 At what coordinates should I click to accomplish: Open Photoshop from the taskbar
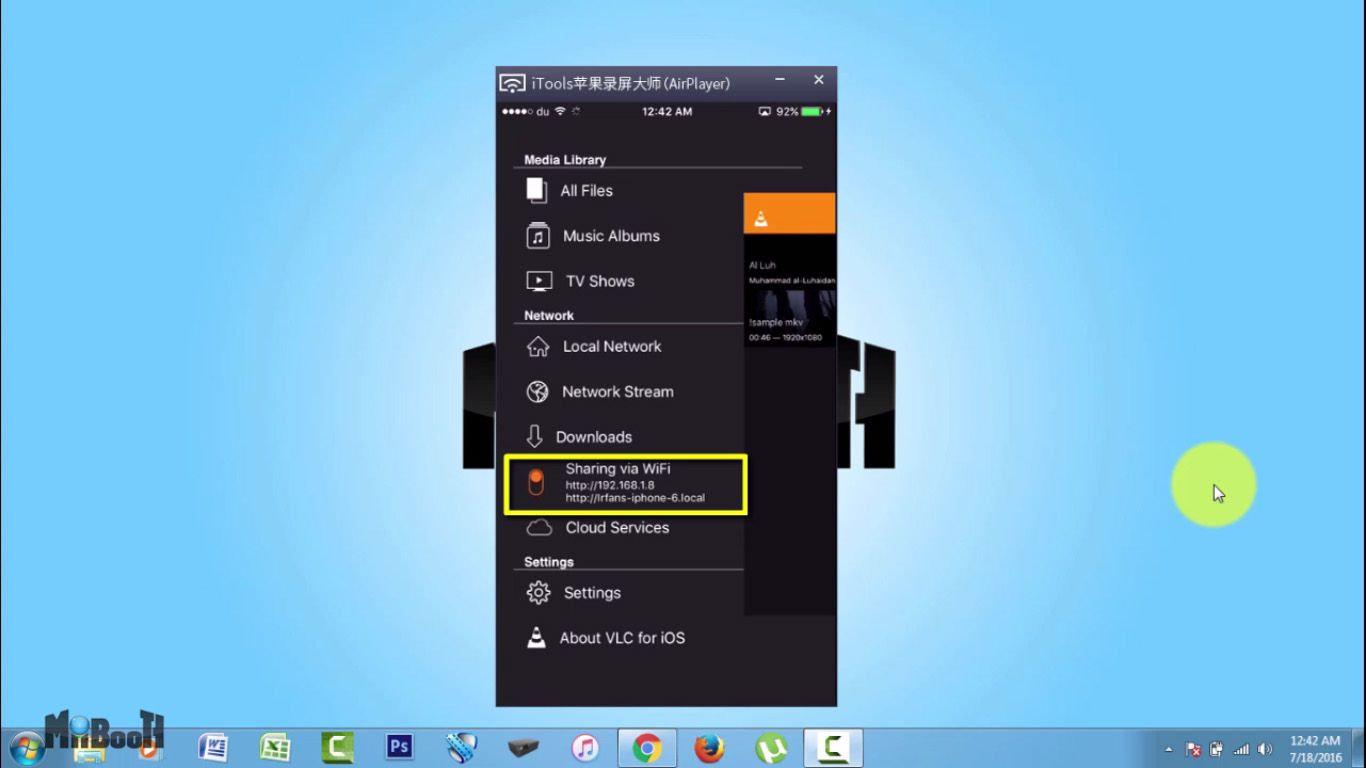[x=399, y=747]
